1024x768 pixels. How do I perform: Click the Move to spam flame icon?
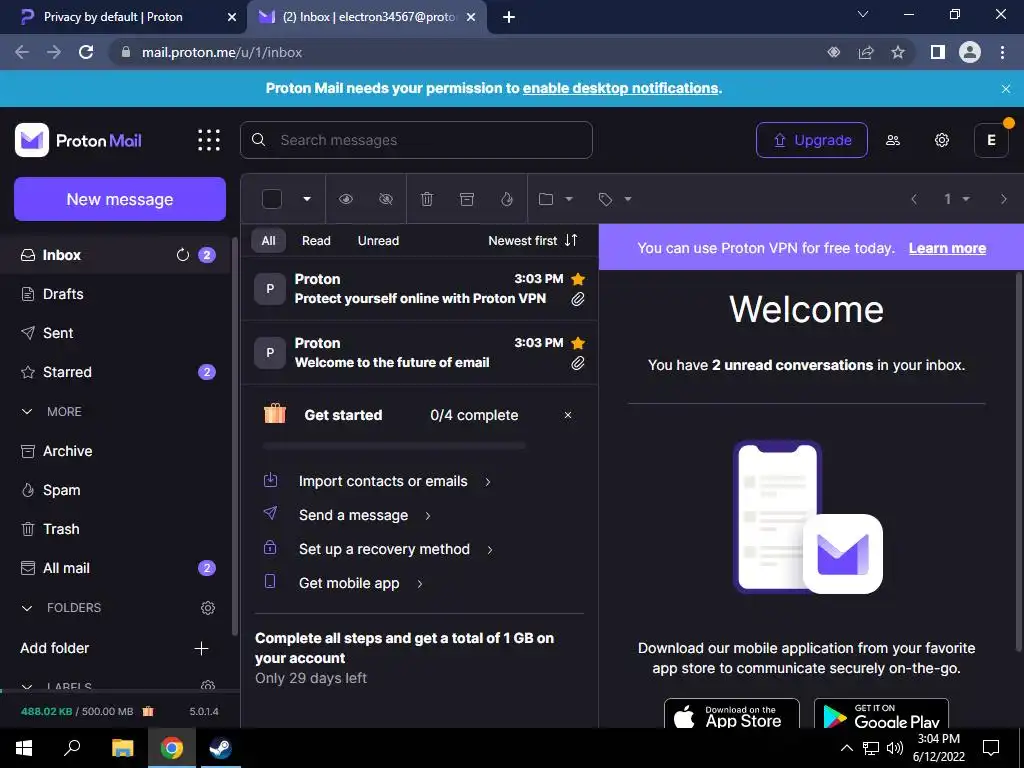[507, 199]
